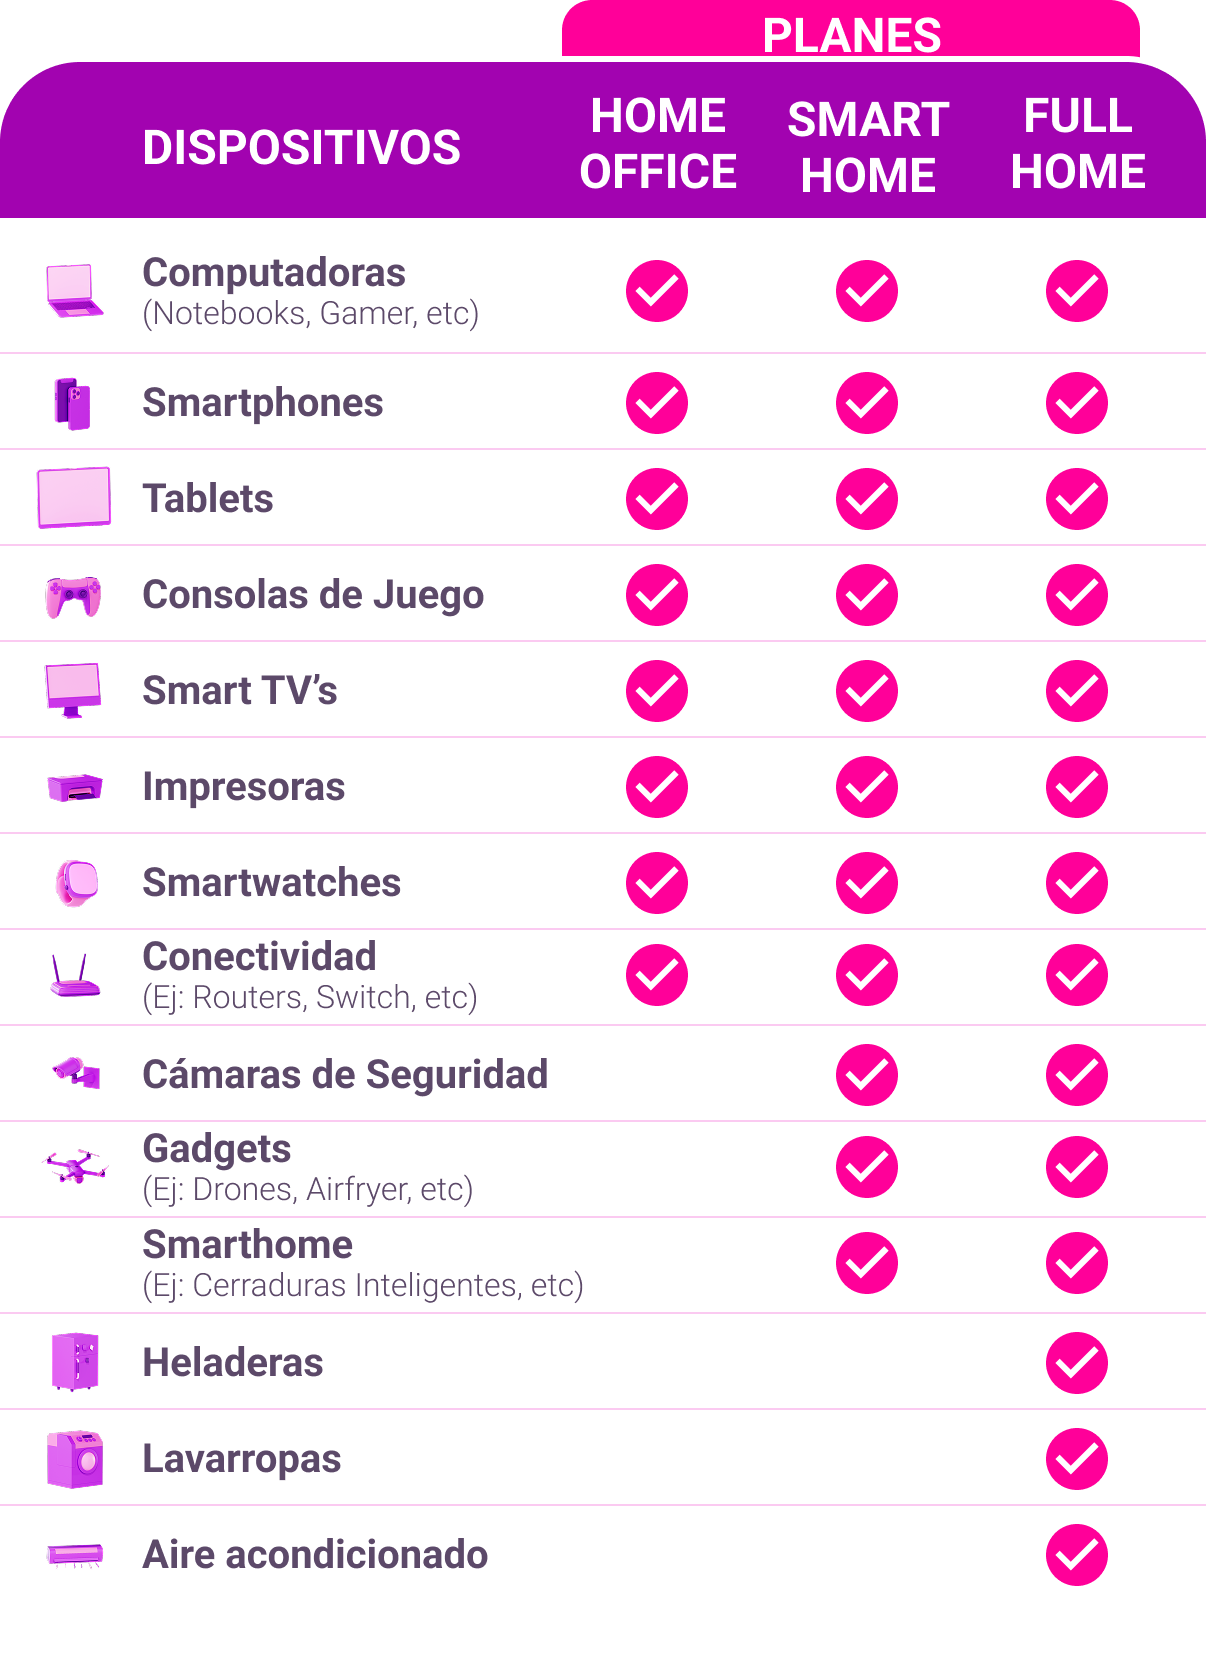
Task: Click the DISPOSITIVOS column header
Action: click(301, 148)
